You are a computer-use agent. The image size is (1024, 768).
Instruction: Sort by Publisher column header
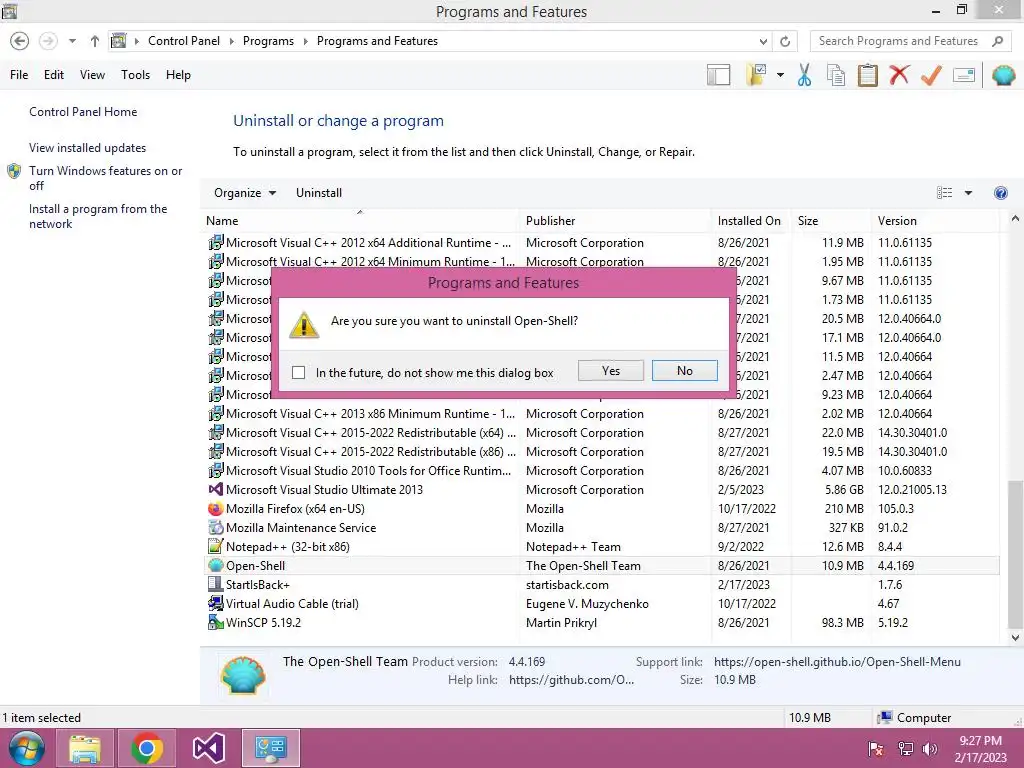point(616,221)
